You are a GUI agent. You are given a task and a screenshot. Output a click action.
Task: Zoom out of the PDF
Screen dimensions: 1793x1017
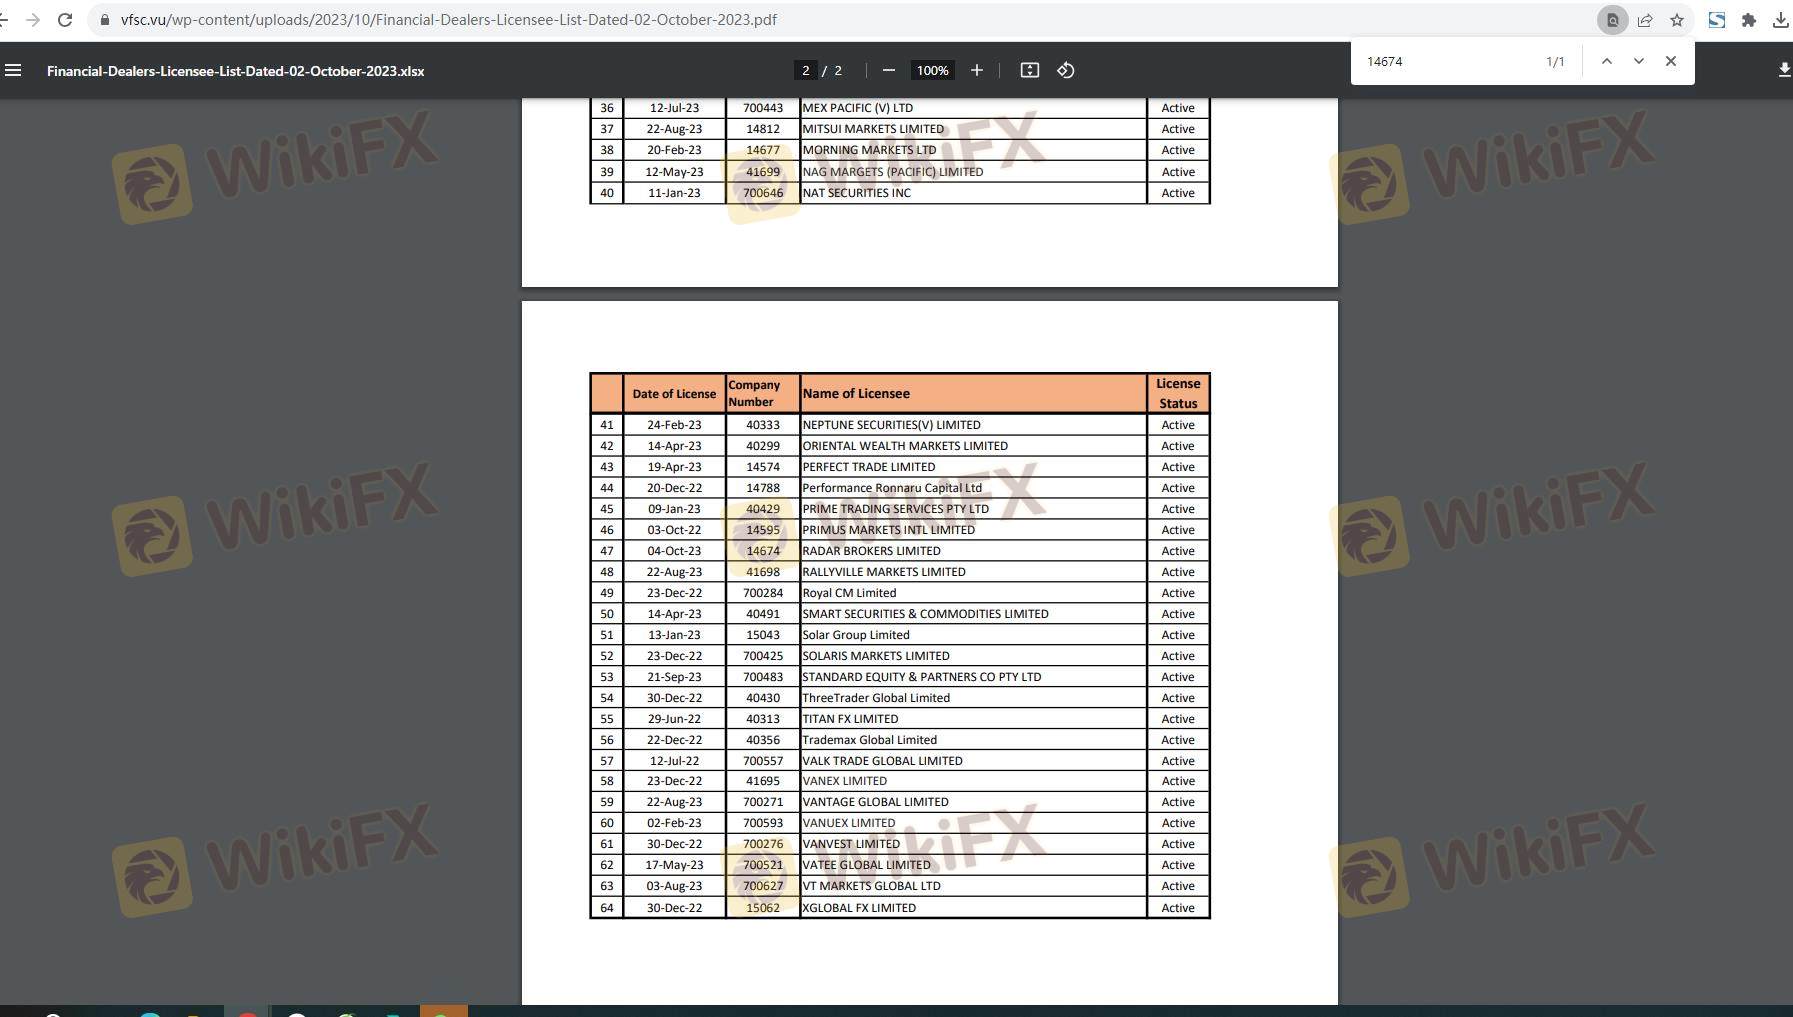coord(888,70)
